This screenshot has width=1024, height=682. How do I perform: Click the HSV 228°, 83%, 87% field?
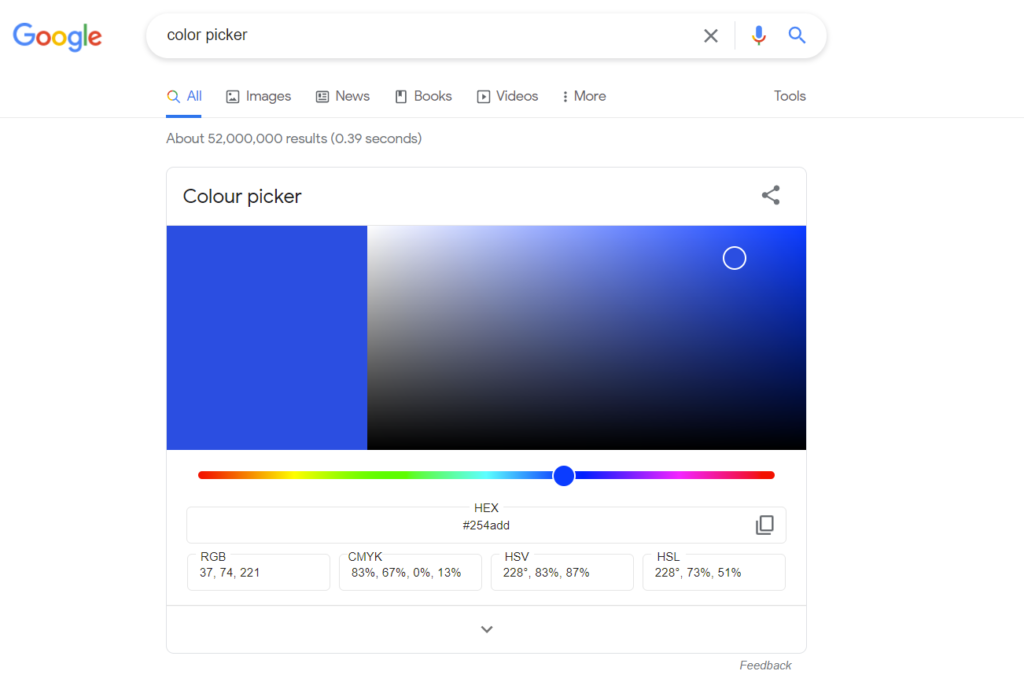point(562,572)
